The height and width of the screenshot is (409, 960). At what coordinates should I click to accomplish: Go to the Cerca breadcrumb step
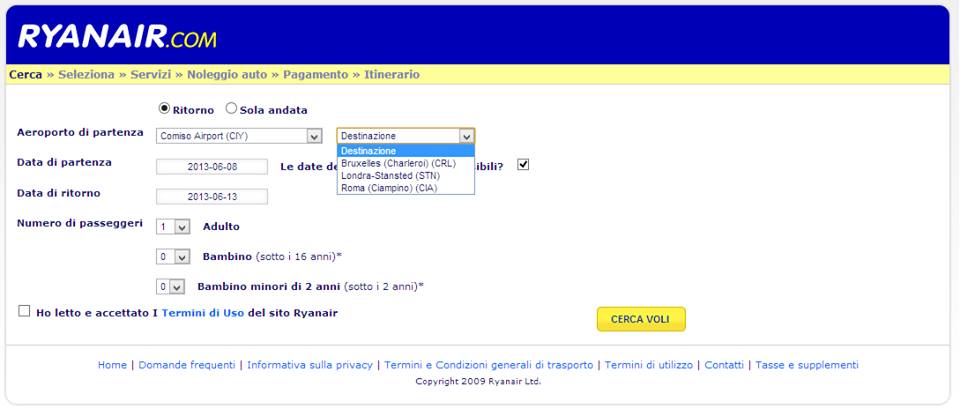(26, 75)
